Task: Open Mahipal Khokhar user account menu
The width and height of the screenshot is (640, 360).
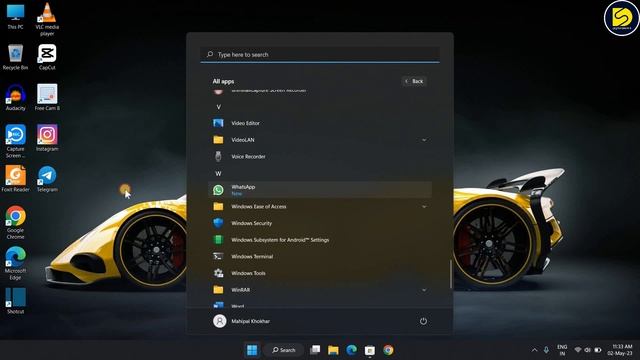Action: tap(241, 321)
